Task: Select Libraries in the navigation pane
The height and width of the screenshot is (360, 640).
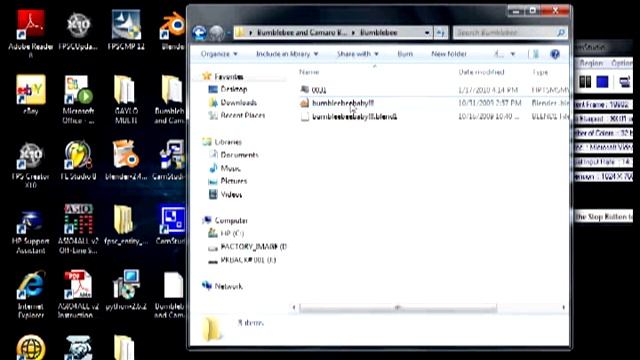Action: [228, 142]
